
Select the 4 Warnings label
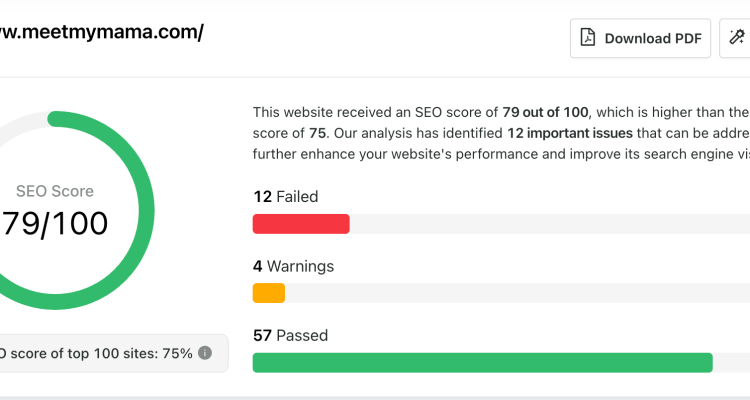(x=293, y=266)
